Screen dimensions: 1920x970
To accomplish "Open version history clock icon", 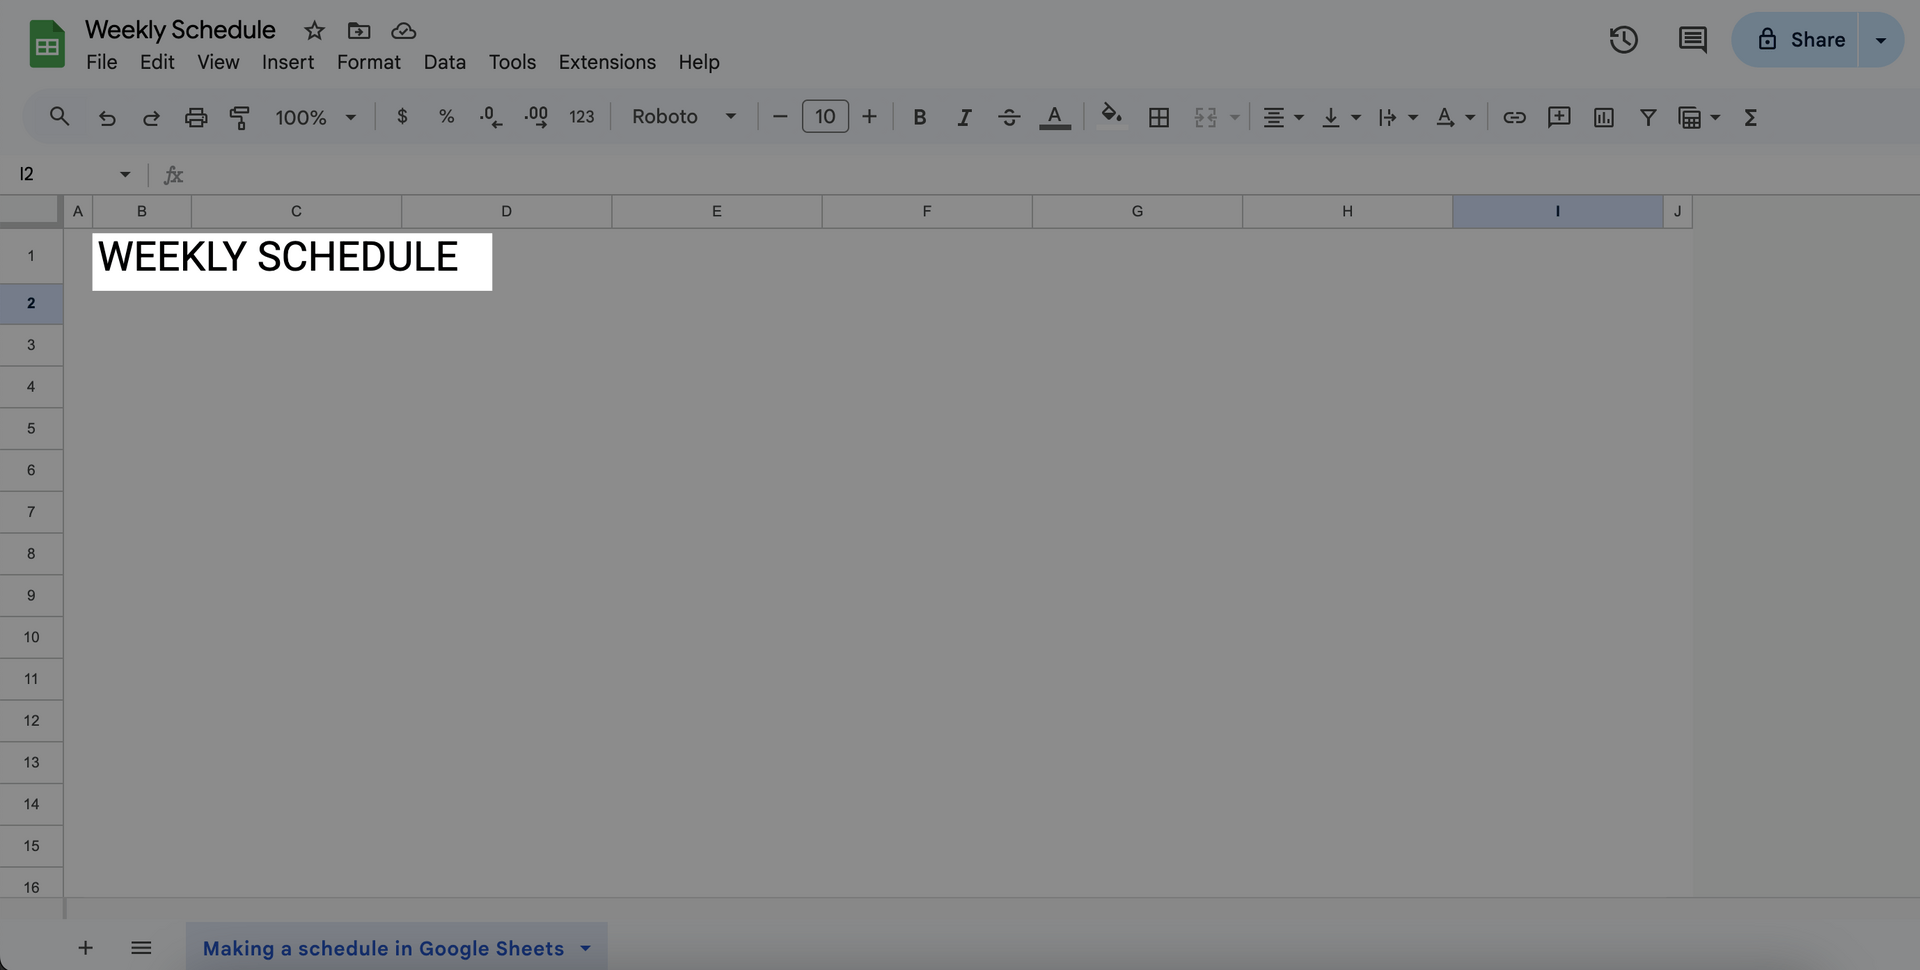I will 1623,40.
